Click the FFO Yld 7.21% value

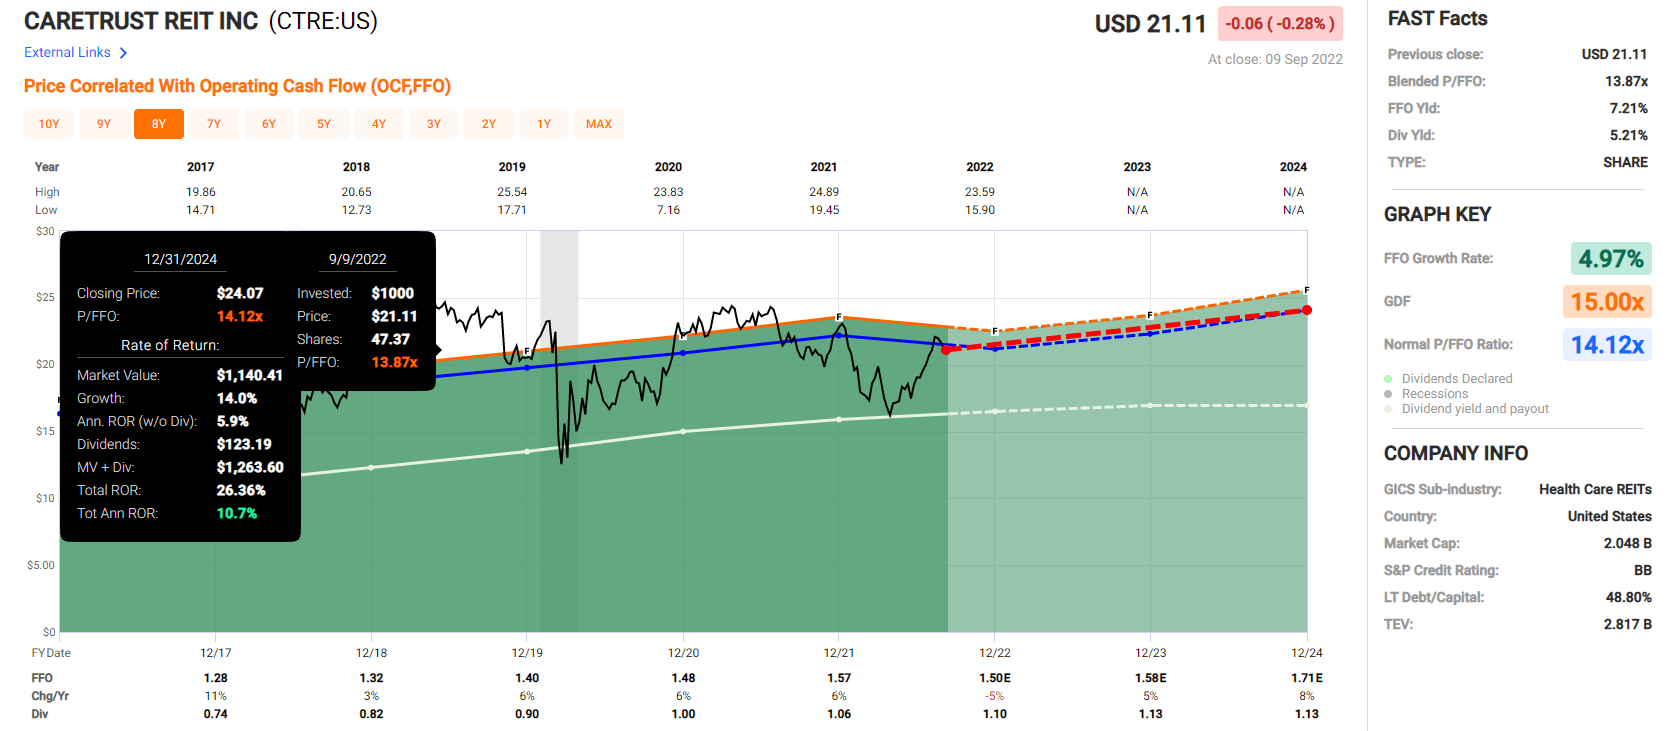1628,108
